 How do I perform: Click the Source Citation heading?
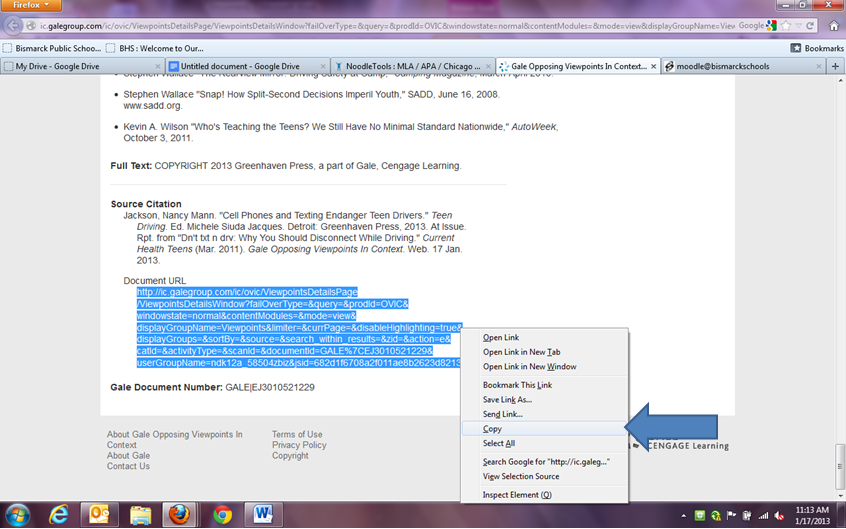point(146,204)
